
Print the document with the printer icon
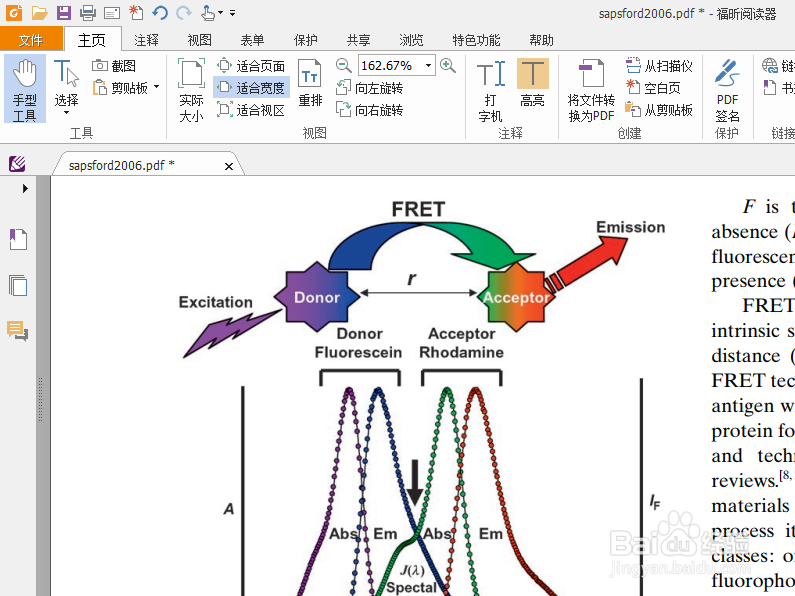[x=88, y=13]
